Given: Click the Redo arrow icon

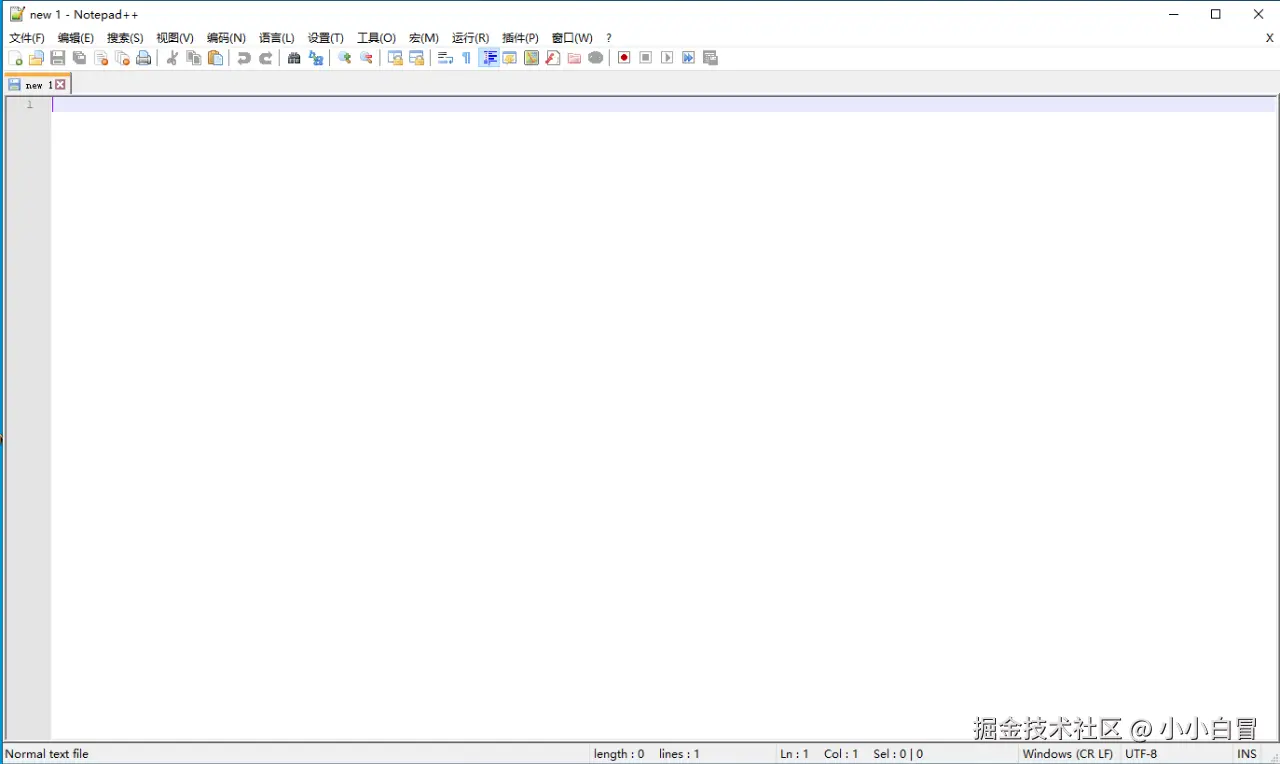Looking at the screenshot, I should (266, 58).
